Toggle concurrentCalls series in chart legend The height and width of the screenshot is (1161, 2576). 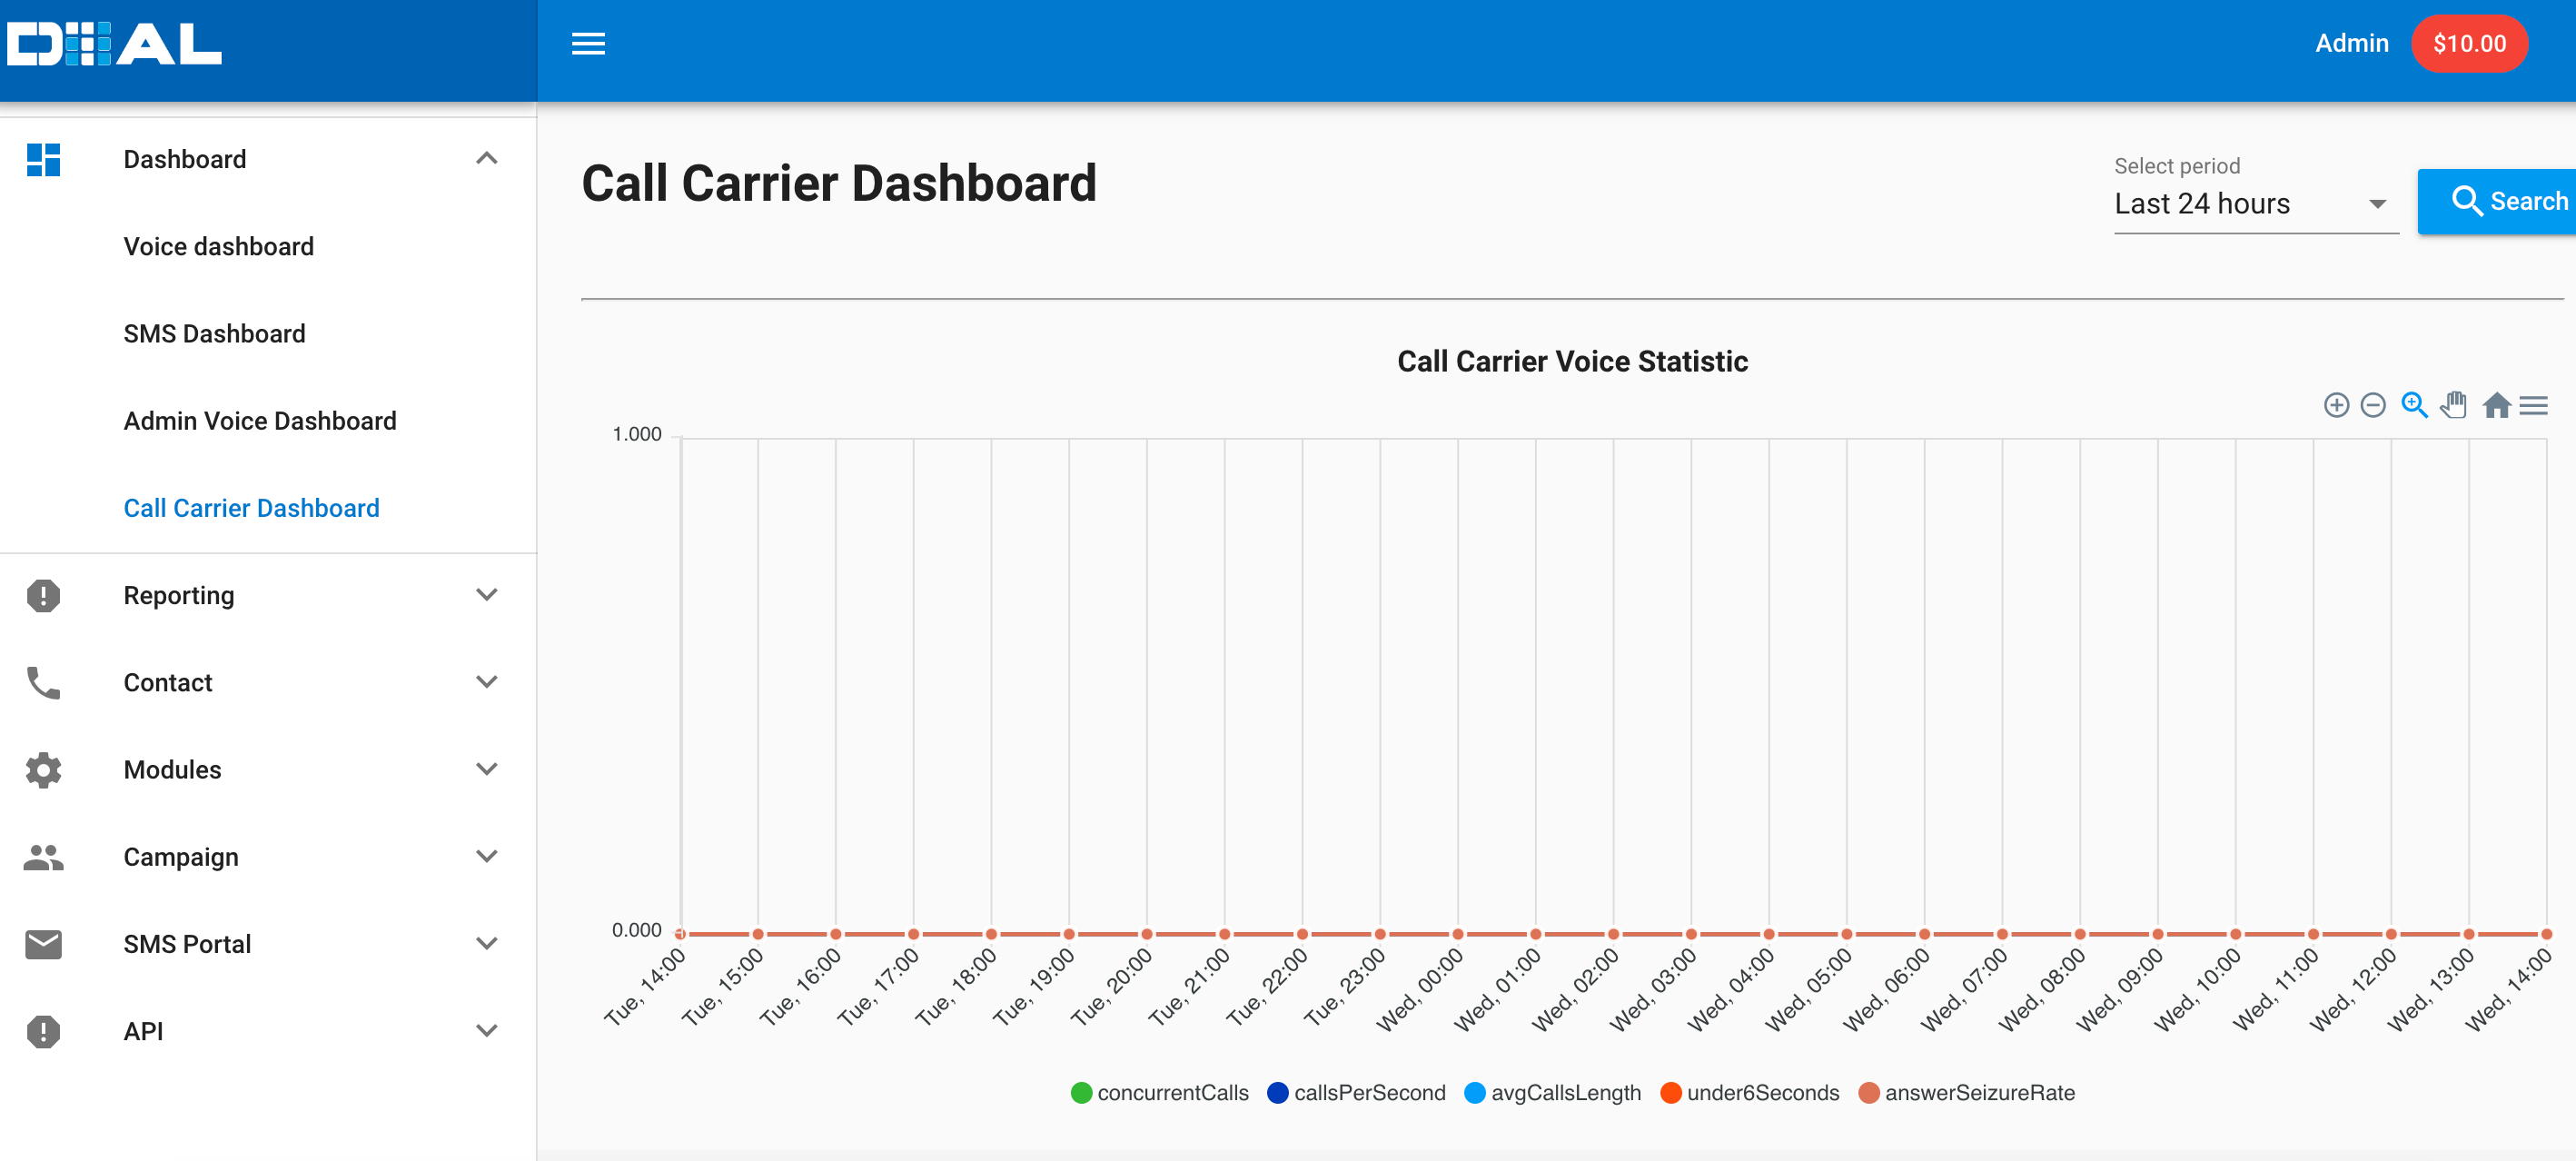pos(1160,1093)
